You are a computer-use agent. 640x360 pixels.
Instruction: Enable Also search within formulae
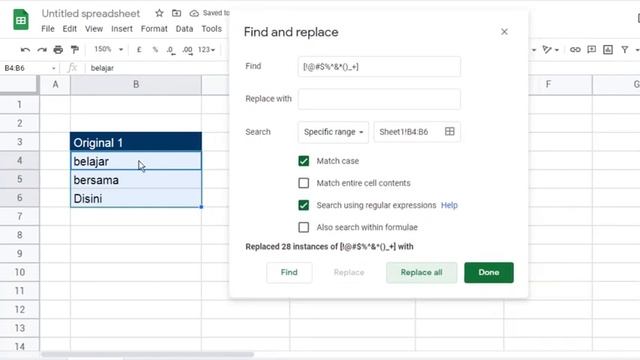coord(304,227)
